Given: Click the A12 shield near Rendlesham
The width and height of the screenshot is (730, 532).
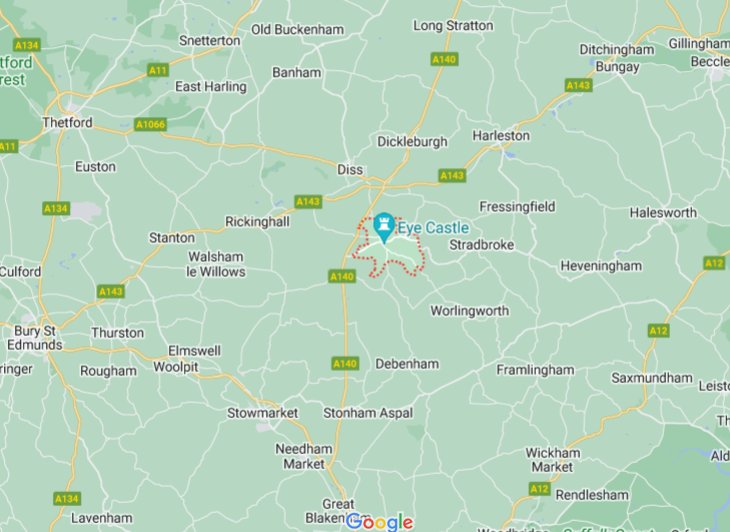Looking at the screenshot, I should coord(540,489).
